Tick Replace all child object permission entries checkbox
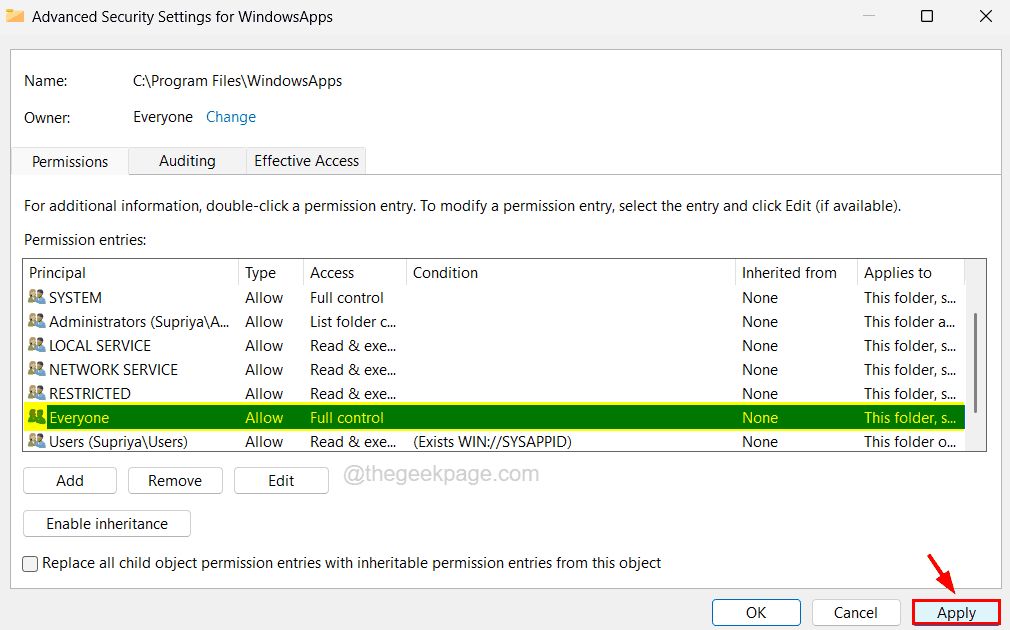This screenshot has width=1010, height=630. coord(30,564)
